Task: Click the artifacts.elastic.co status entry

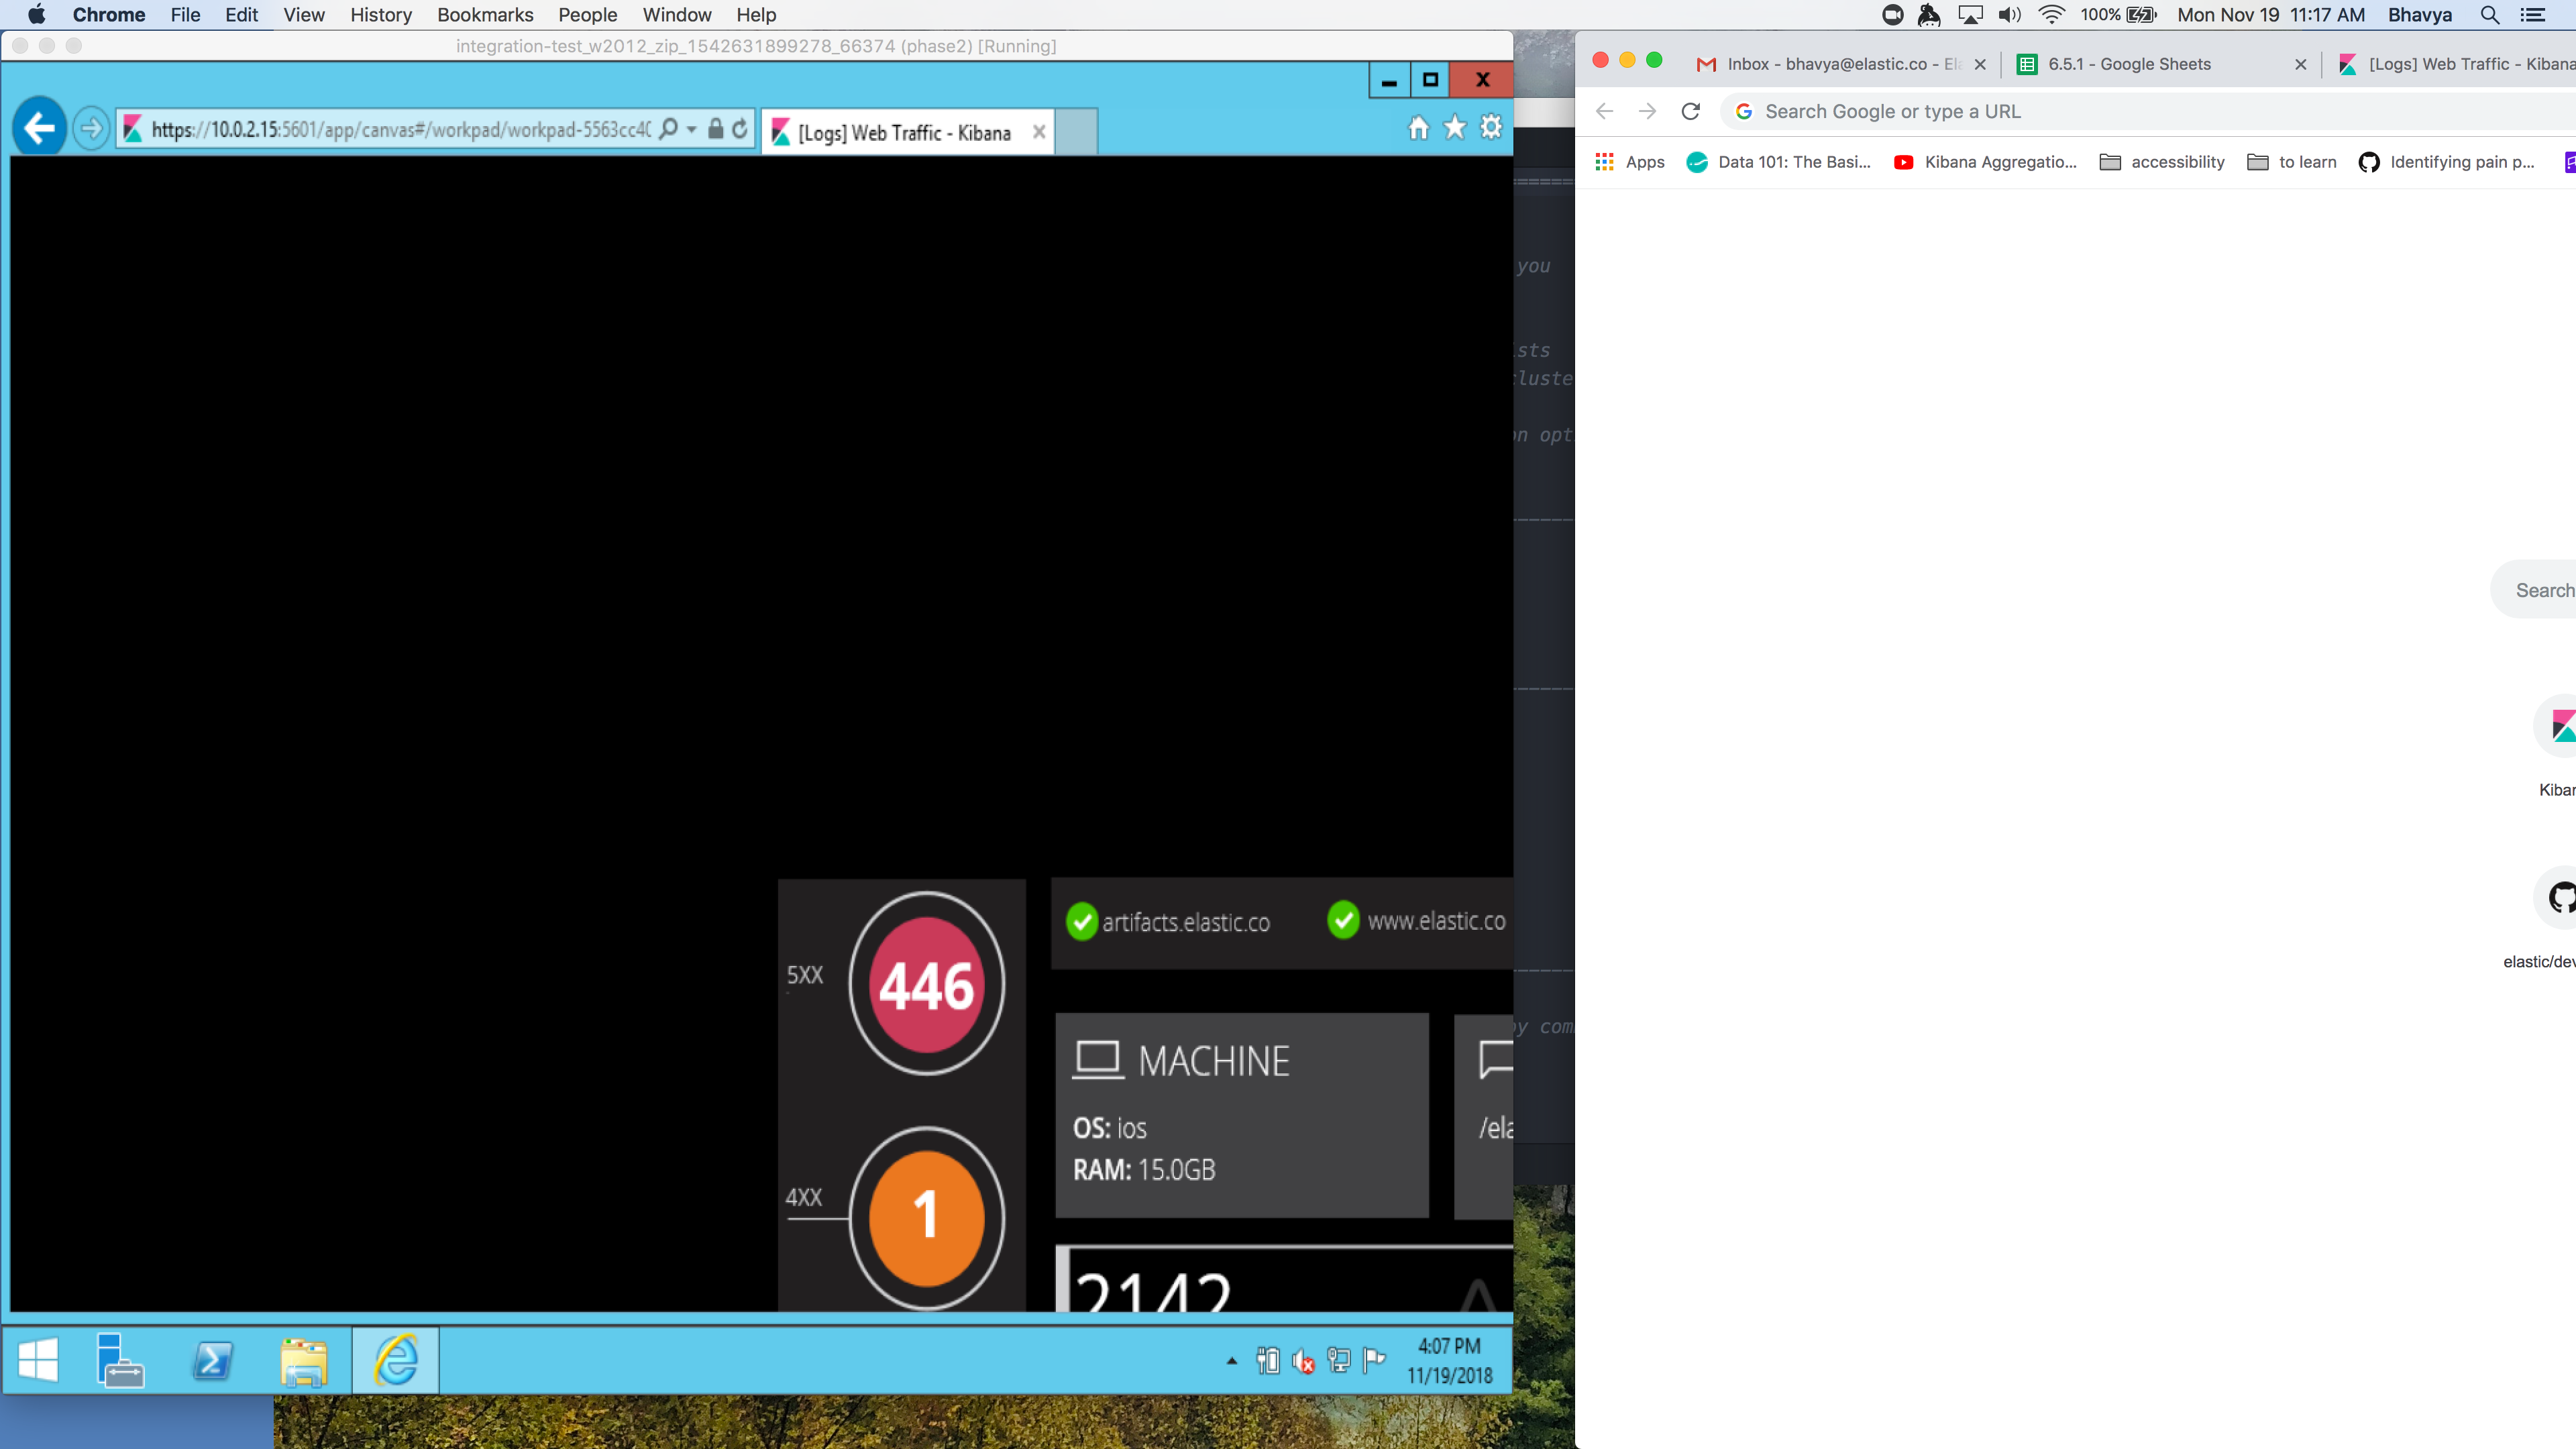Action: tap(1168, 921)
